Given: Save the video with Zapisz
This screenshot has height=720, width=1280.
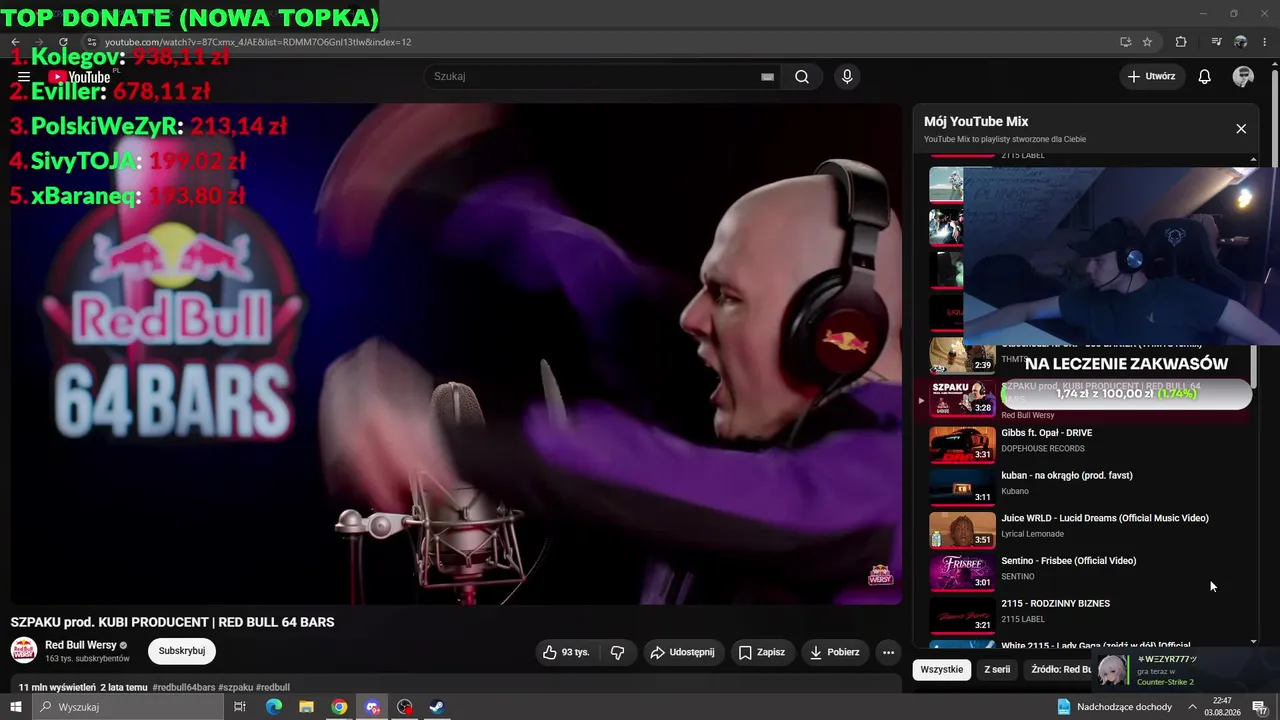Looking at the screenshot, I should (761, 652).
